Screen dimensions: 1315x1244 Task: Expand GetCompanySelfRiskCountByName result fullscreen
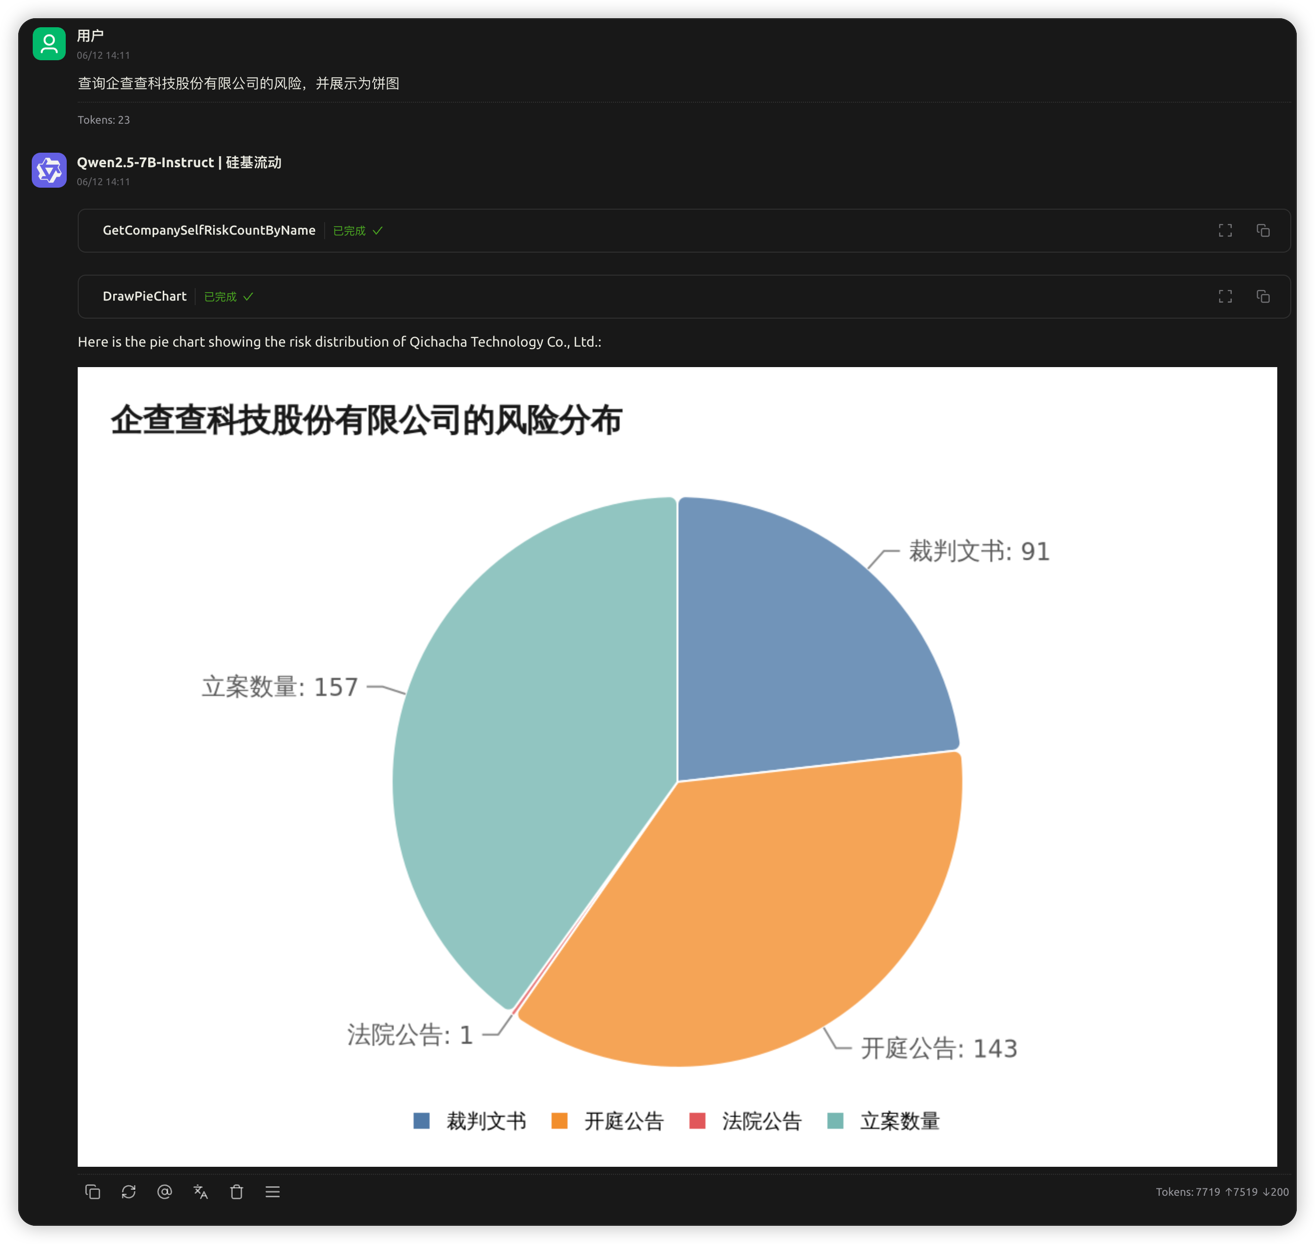[x=1225, y=230]
